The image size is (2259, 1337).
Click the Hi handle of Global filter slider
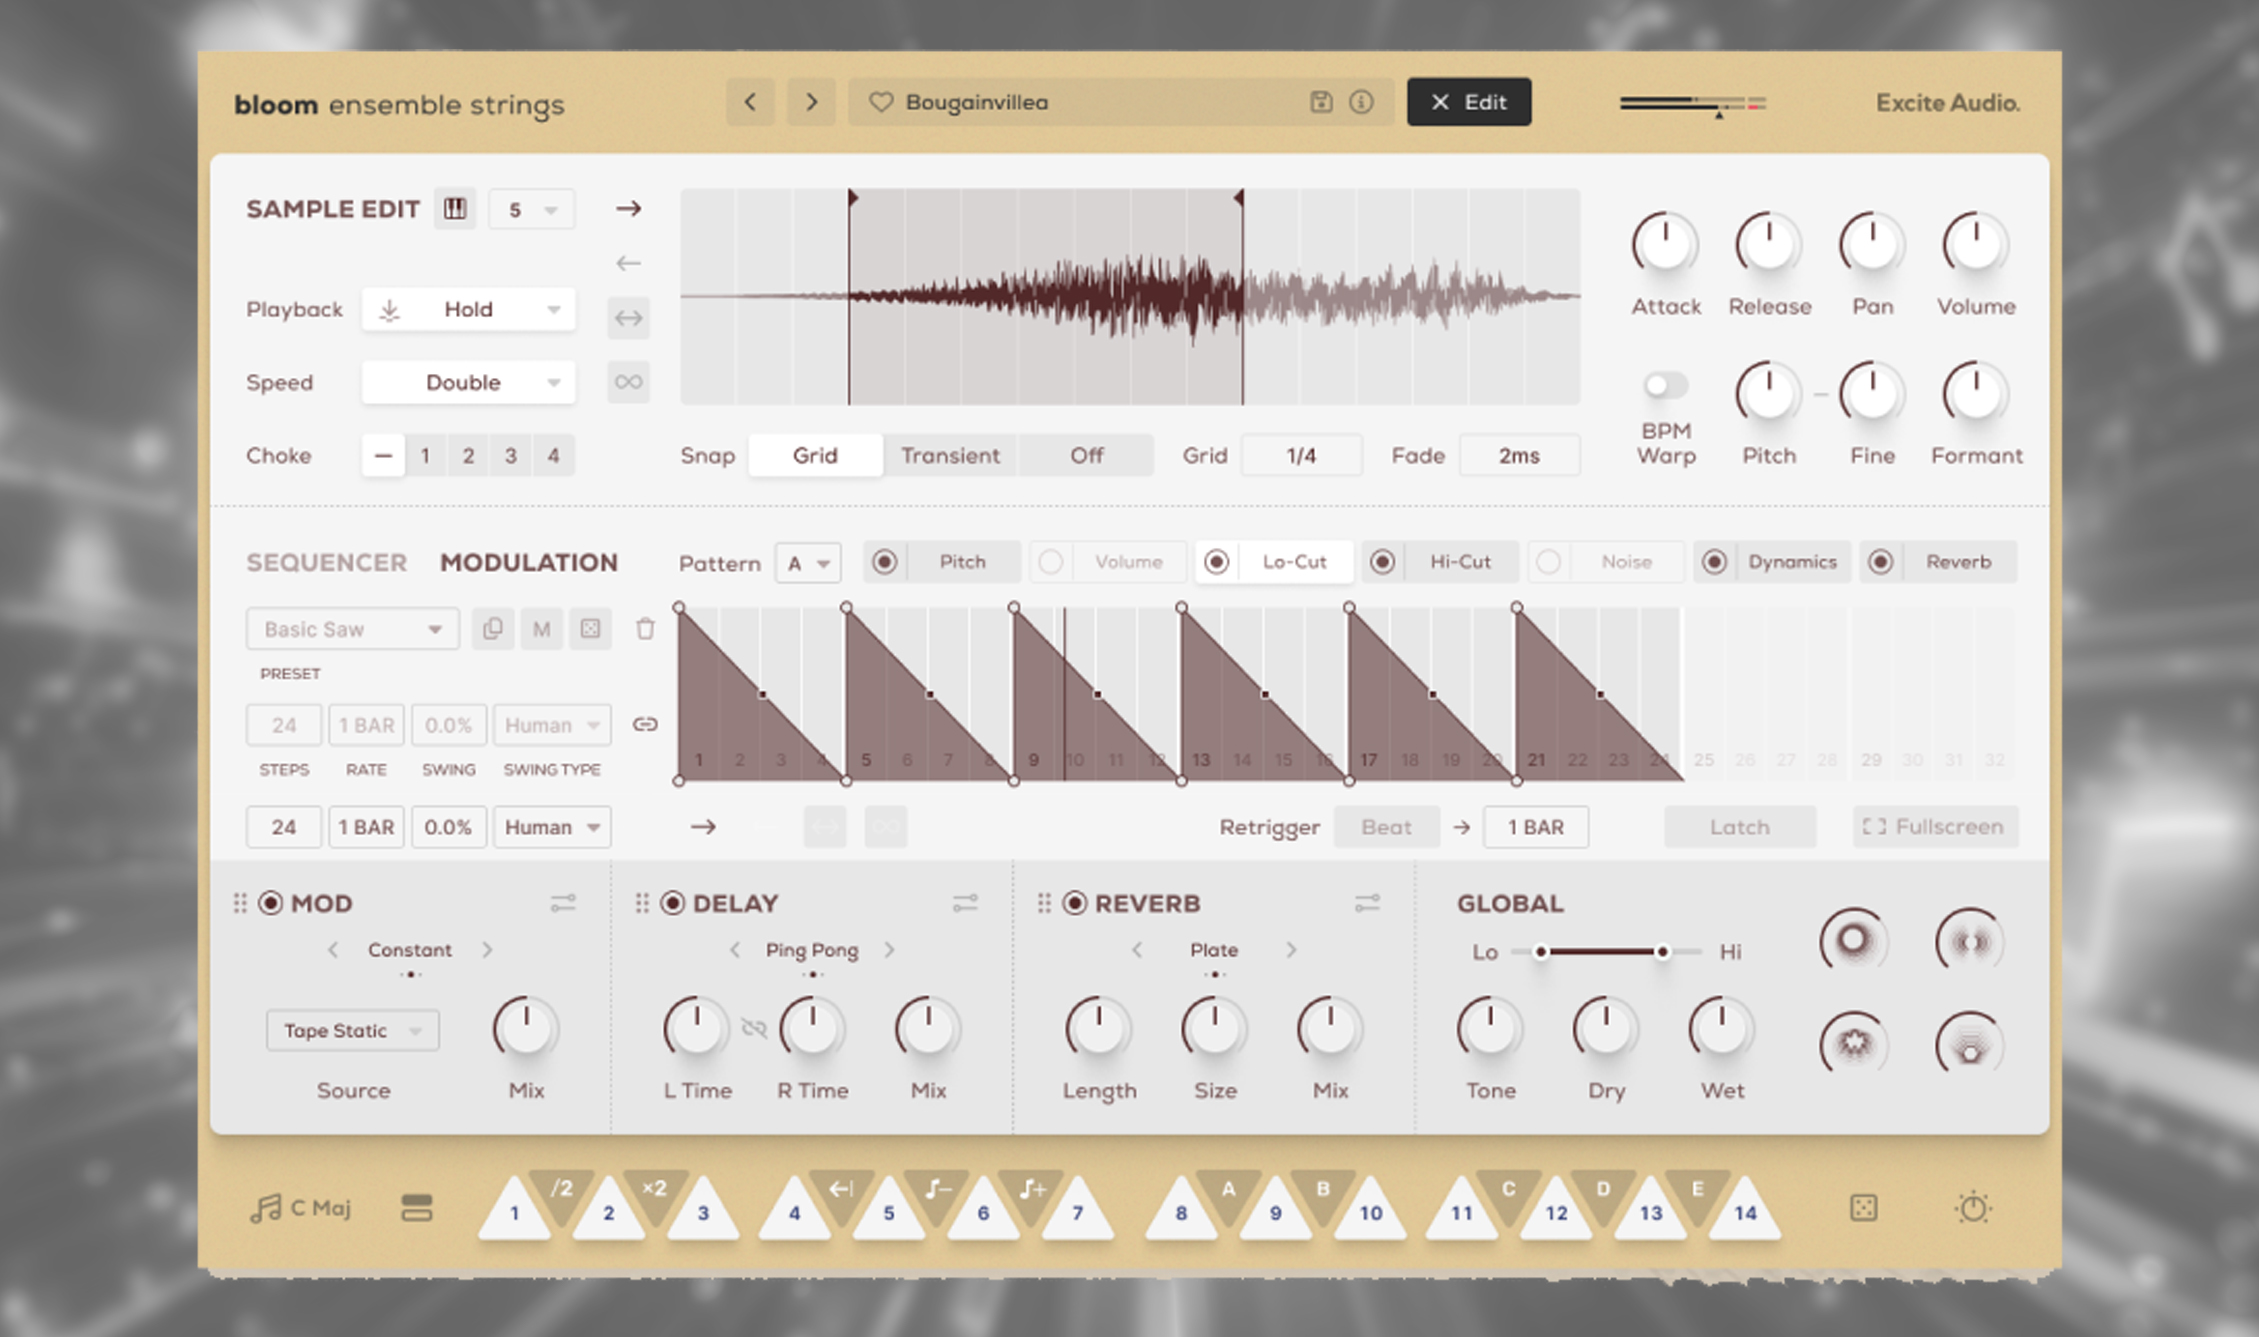1662,951
